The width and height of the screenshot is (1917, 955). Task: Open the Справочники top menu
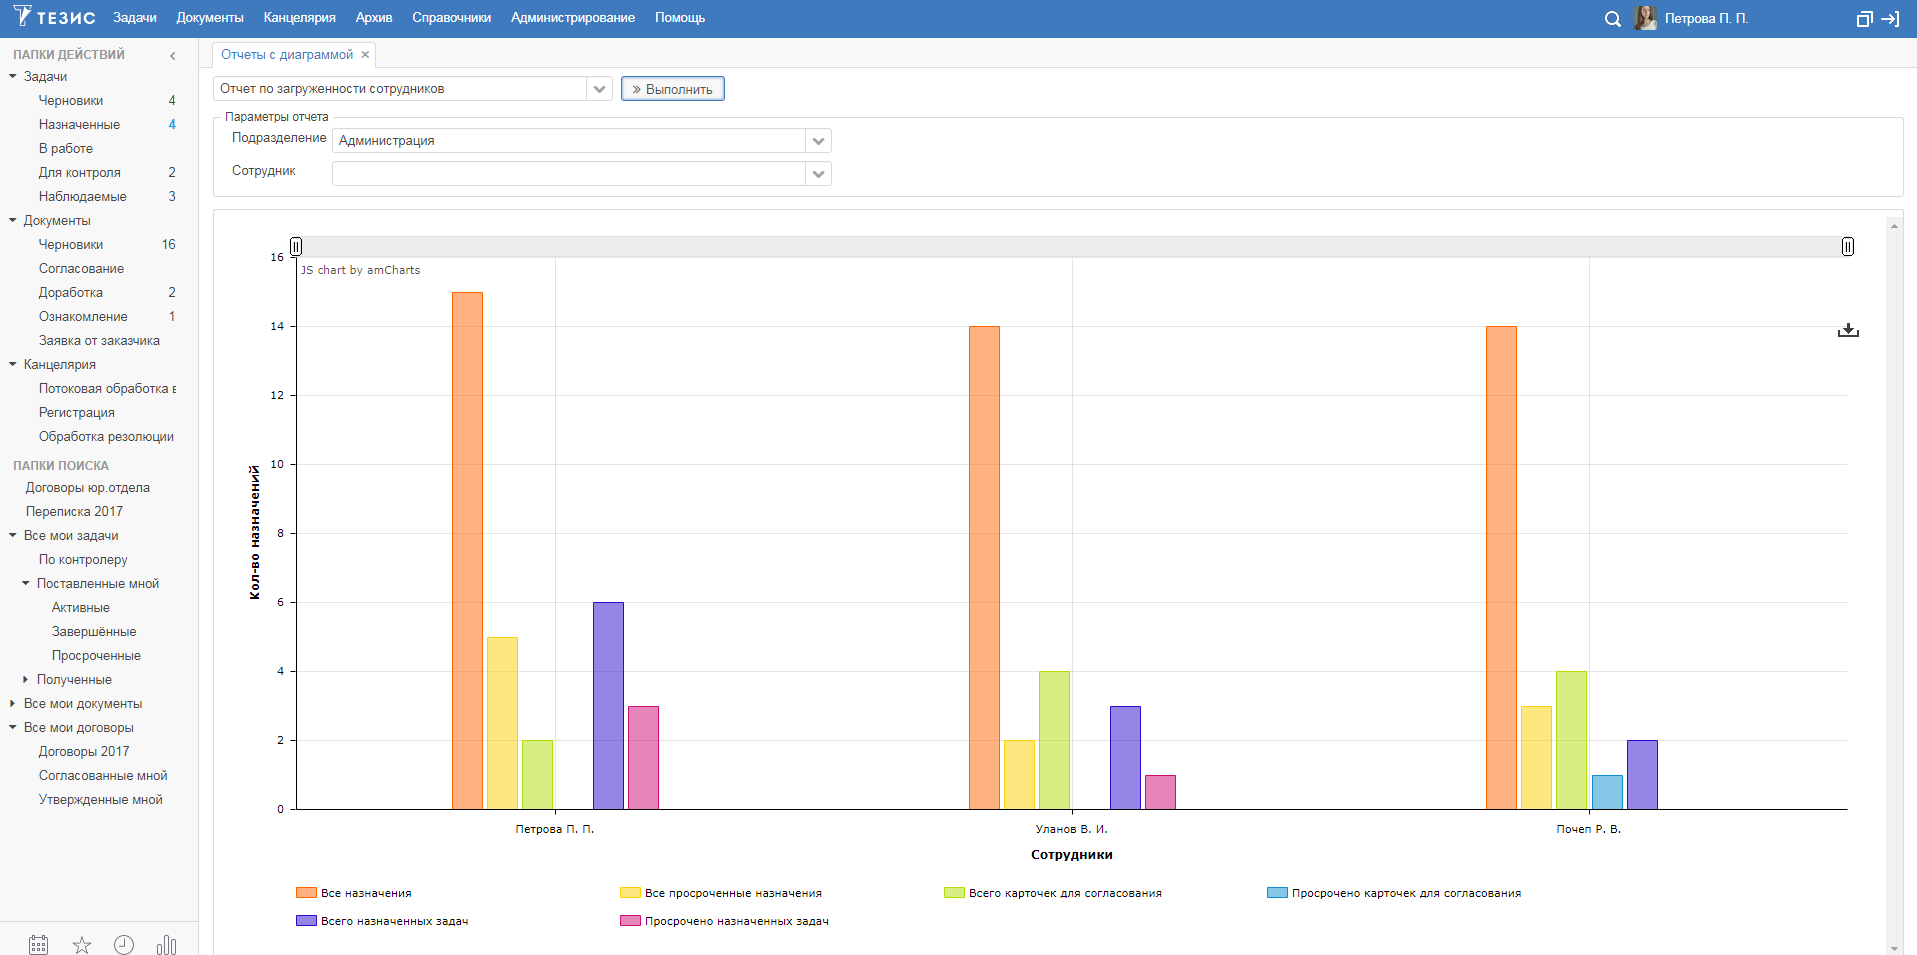click(452, 18)
